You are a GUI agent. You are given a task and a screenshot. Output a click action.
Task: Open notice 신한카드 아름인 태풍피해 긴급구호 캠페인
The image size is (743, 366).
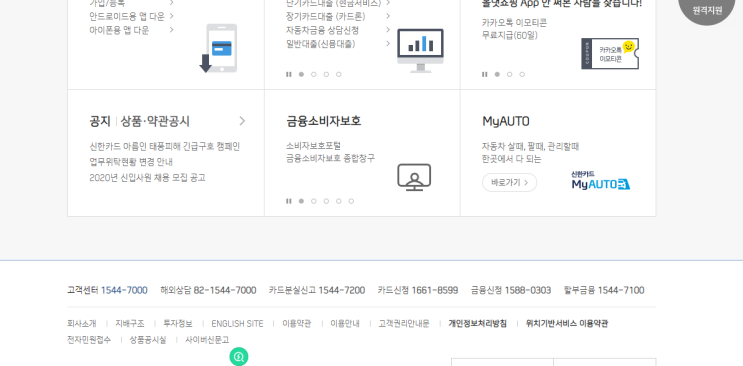164,146
